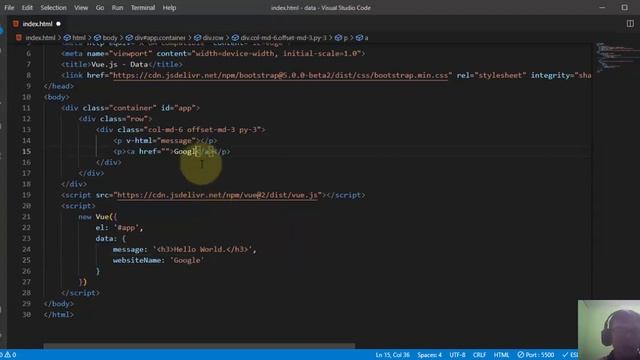Click line number 30 in gutter
Screen dimensions: 640x360
(26, 315)
